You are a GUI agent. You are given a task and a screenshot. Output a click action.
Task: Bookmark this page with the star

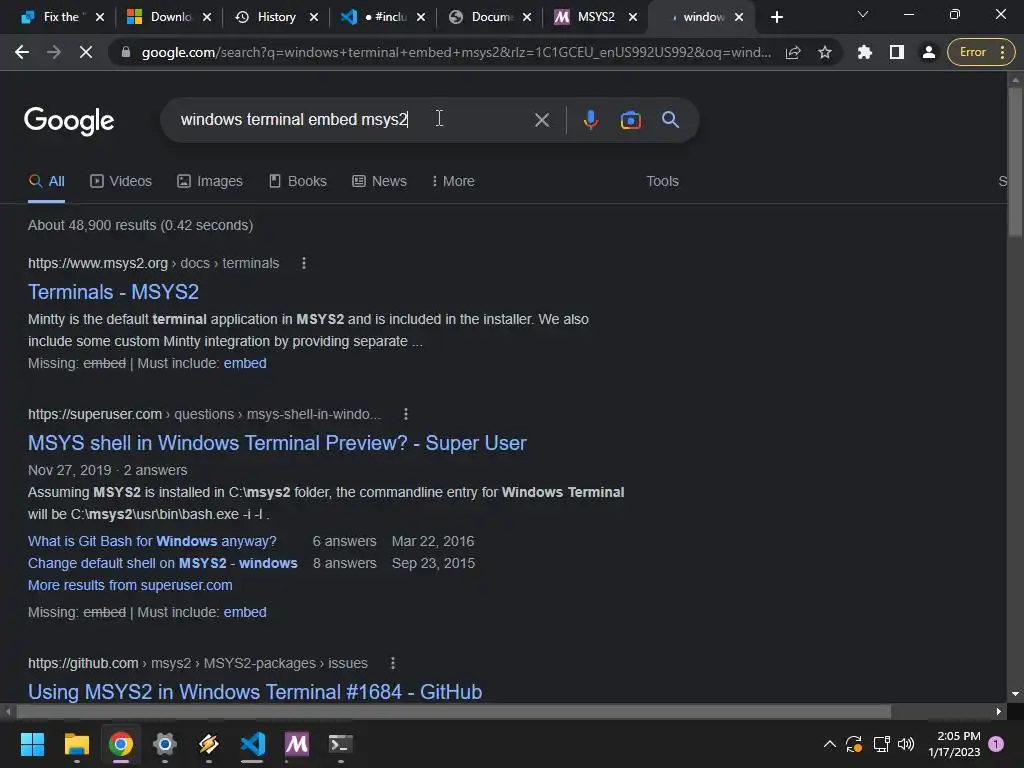[x=825, y=52]
